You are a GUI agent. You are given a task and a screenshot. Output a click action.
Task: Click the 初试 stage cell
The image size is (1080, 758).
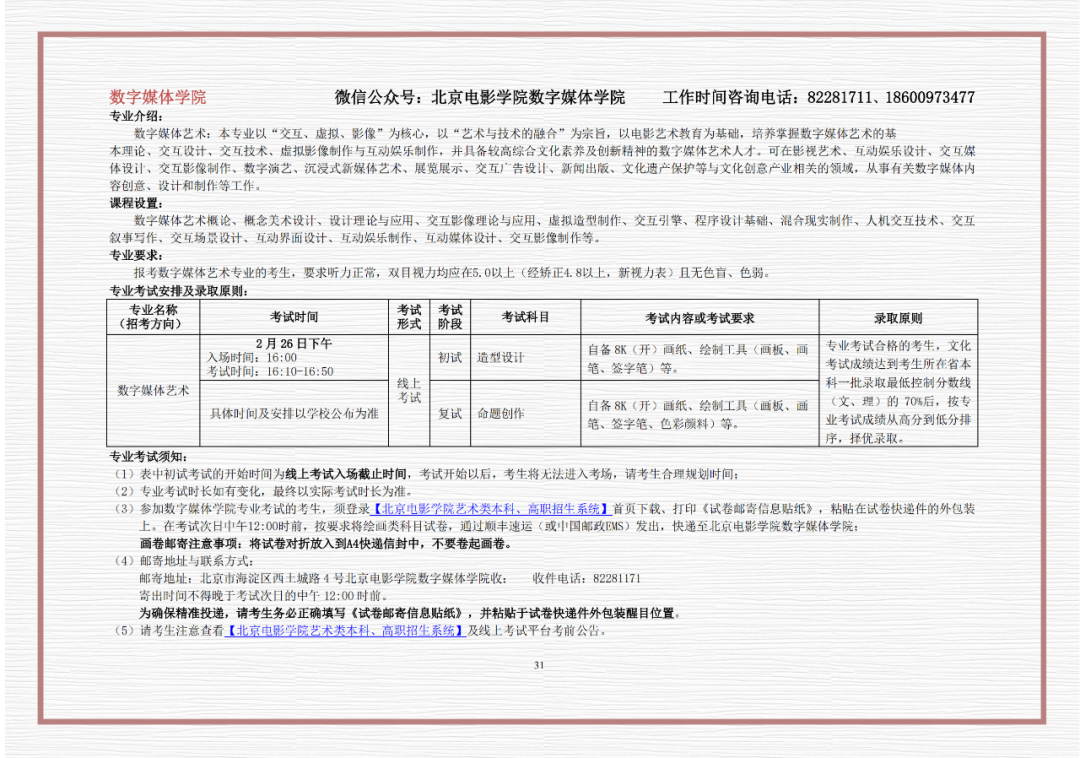pos(450,357)
